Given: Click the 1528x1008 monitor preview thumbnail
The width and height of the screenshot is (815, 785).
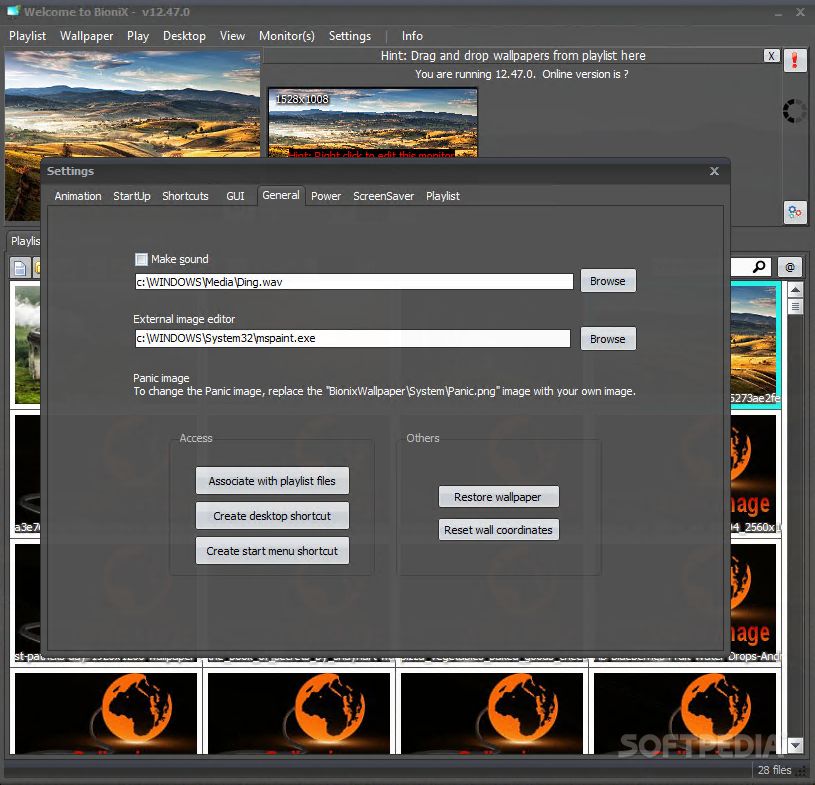Looking at the screenshot, I should 373,123.
